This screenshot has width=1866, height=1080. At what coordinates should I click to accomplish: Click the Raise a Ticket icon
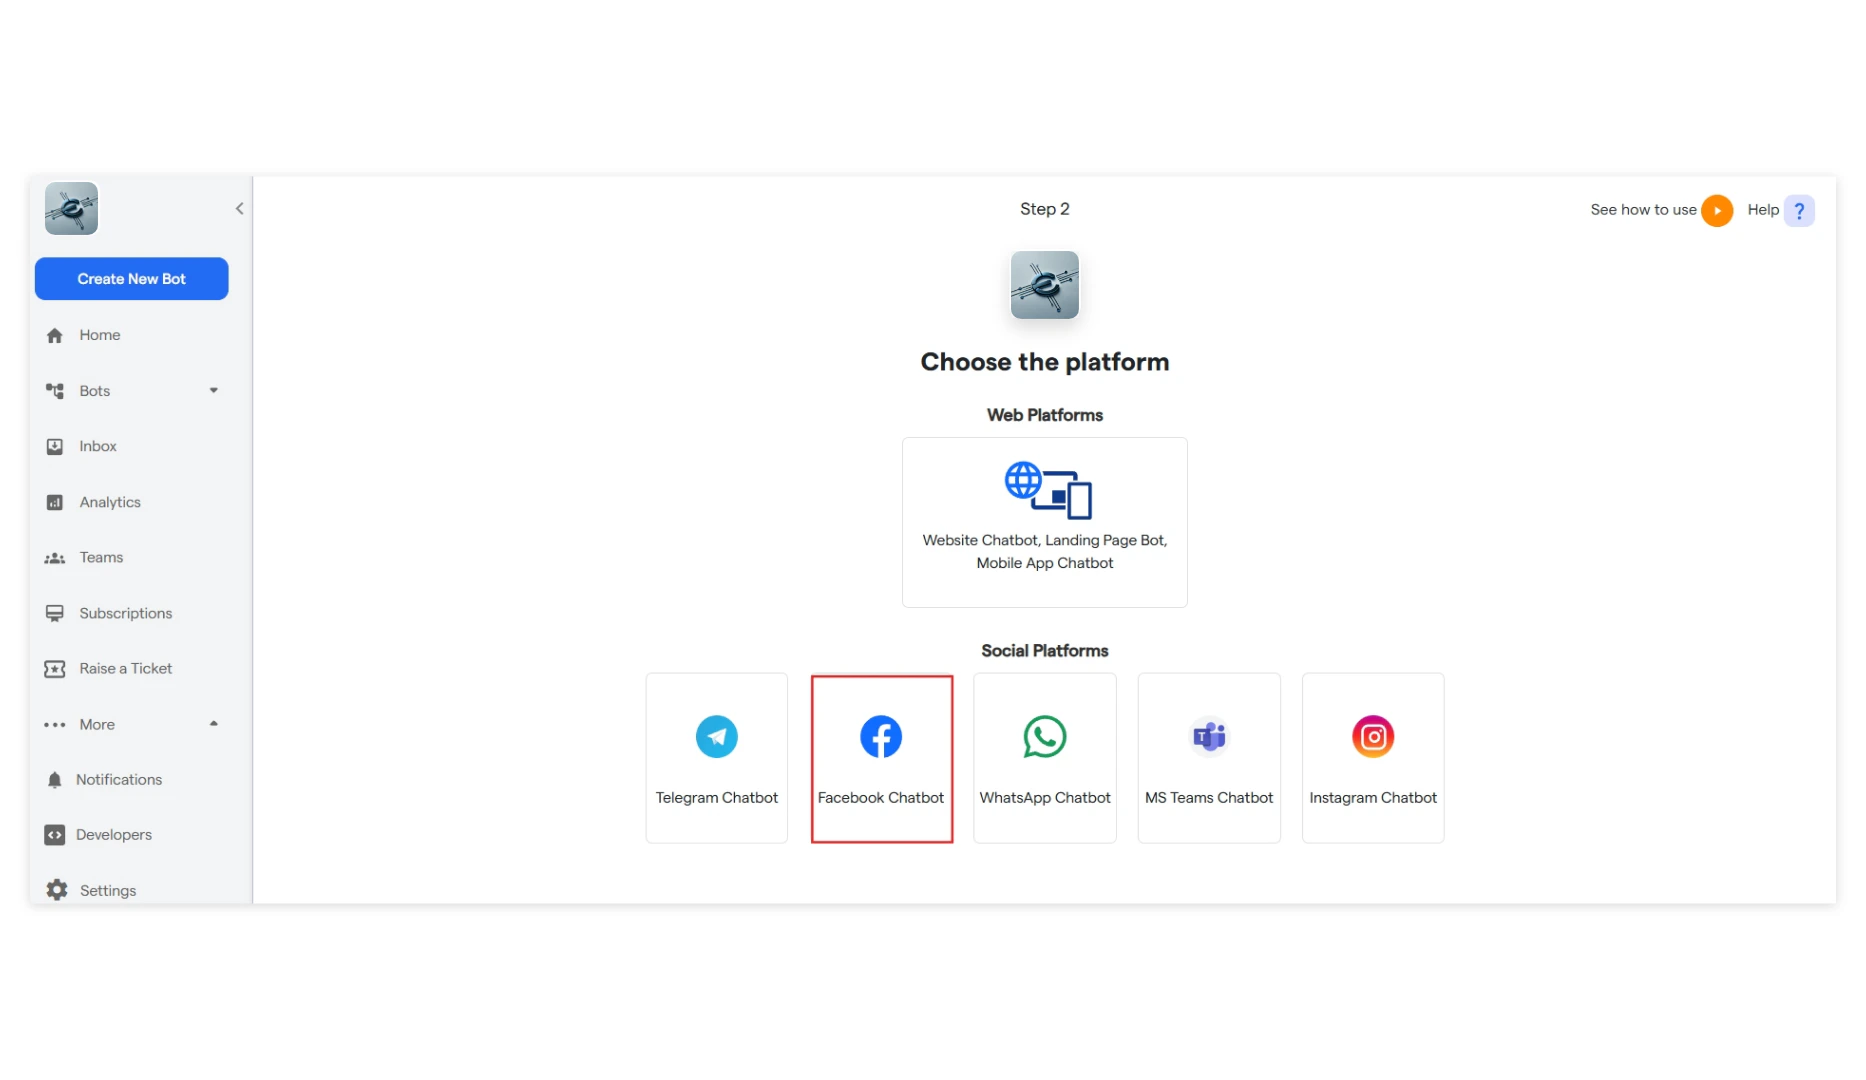coord(55,668)
